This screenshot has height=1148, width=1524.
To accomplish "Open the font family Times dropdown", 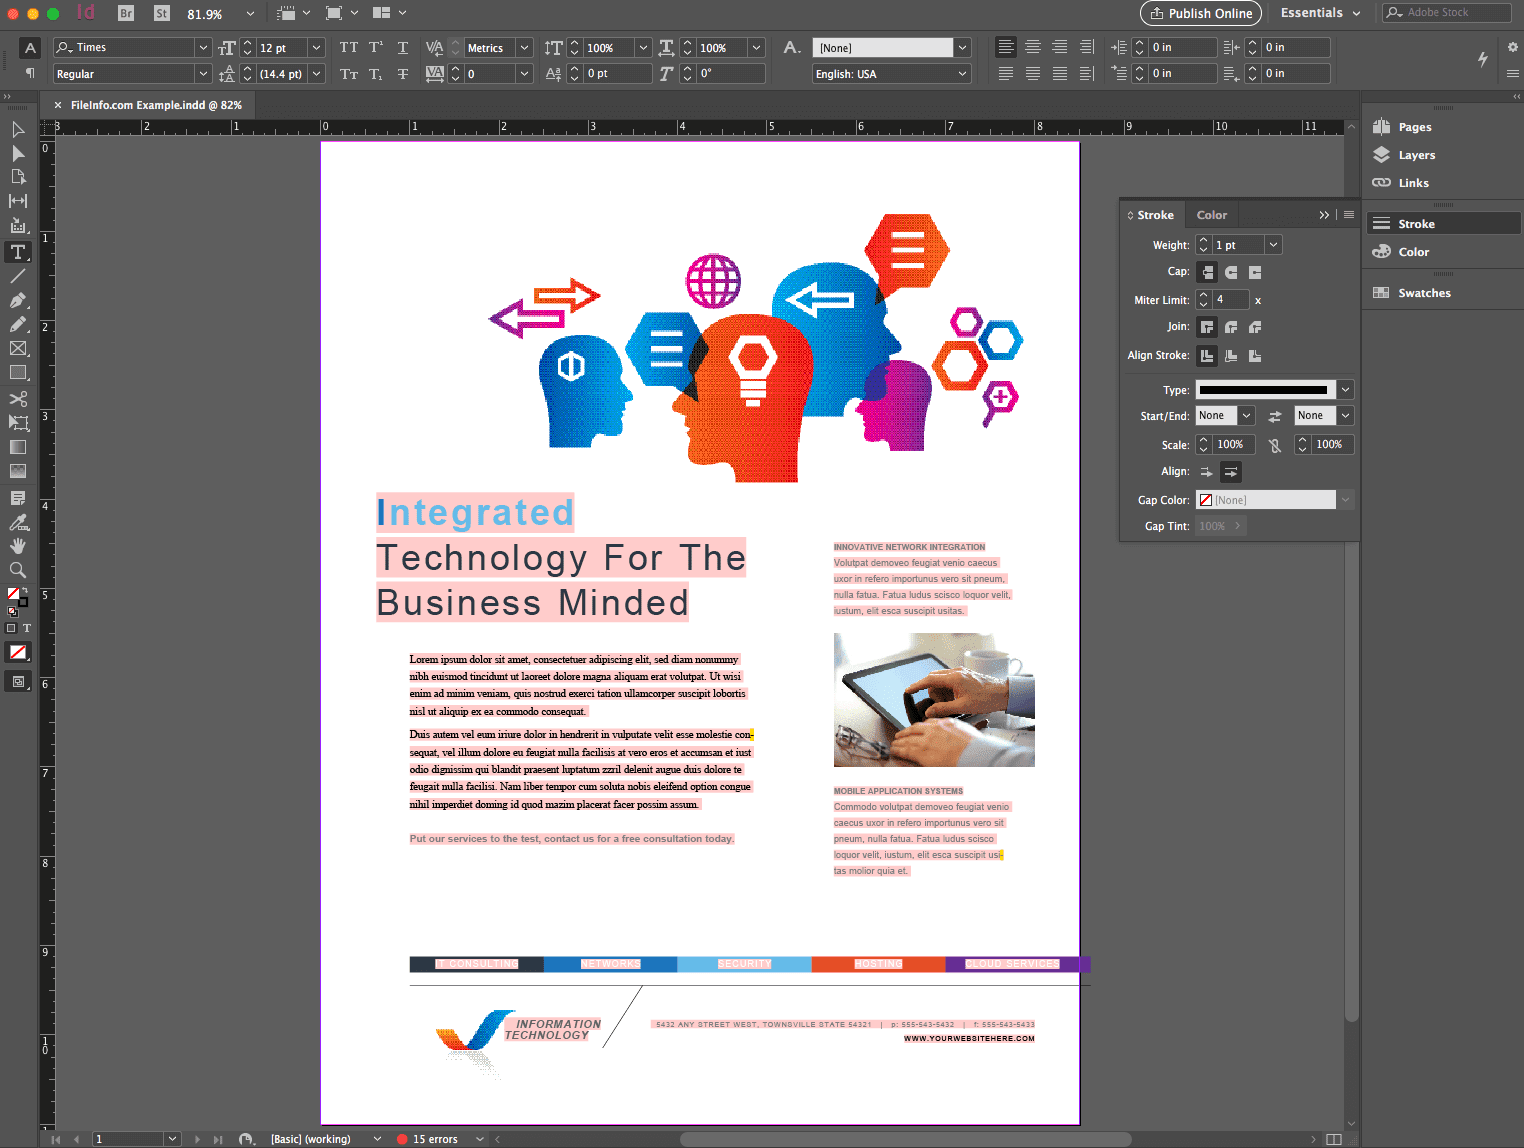I will (203, 47).
